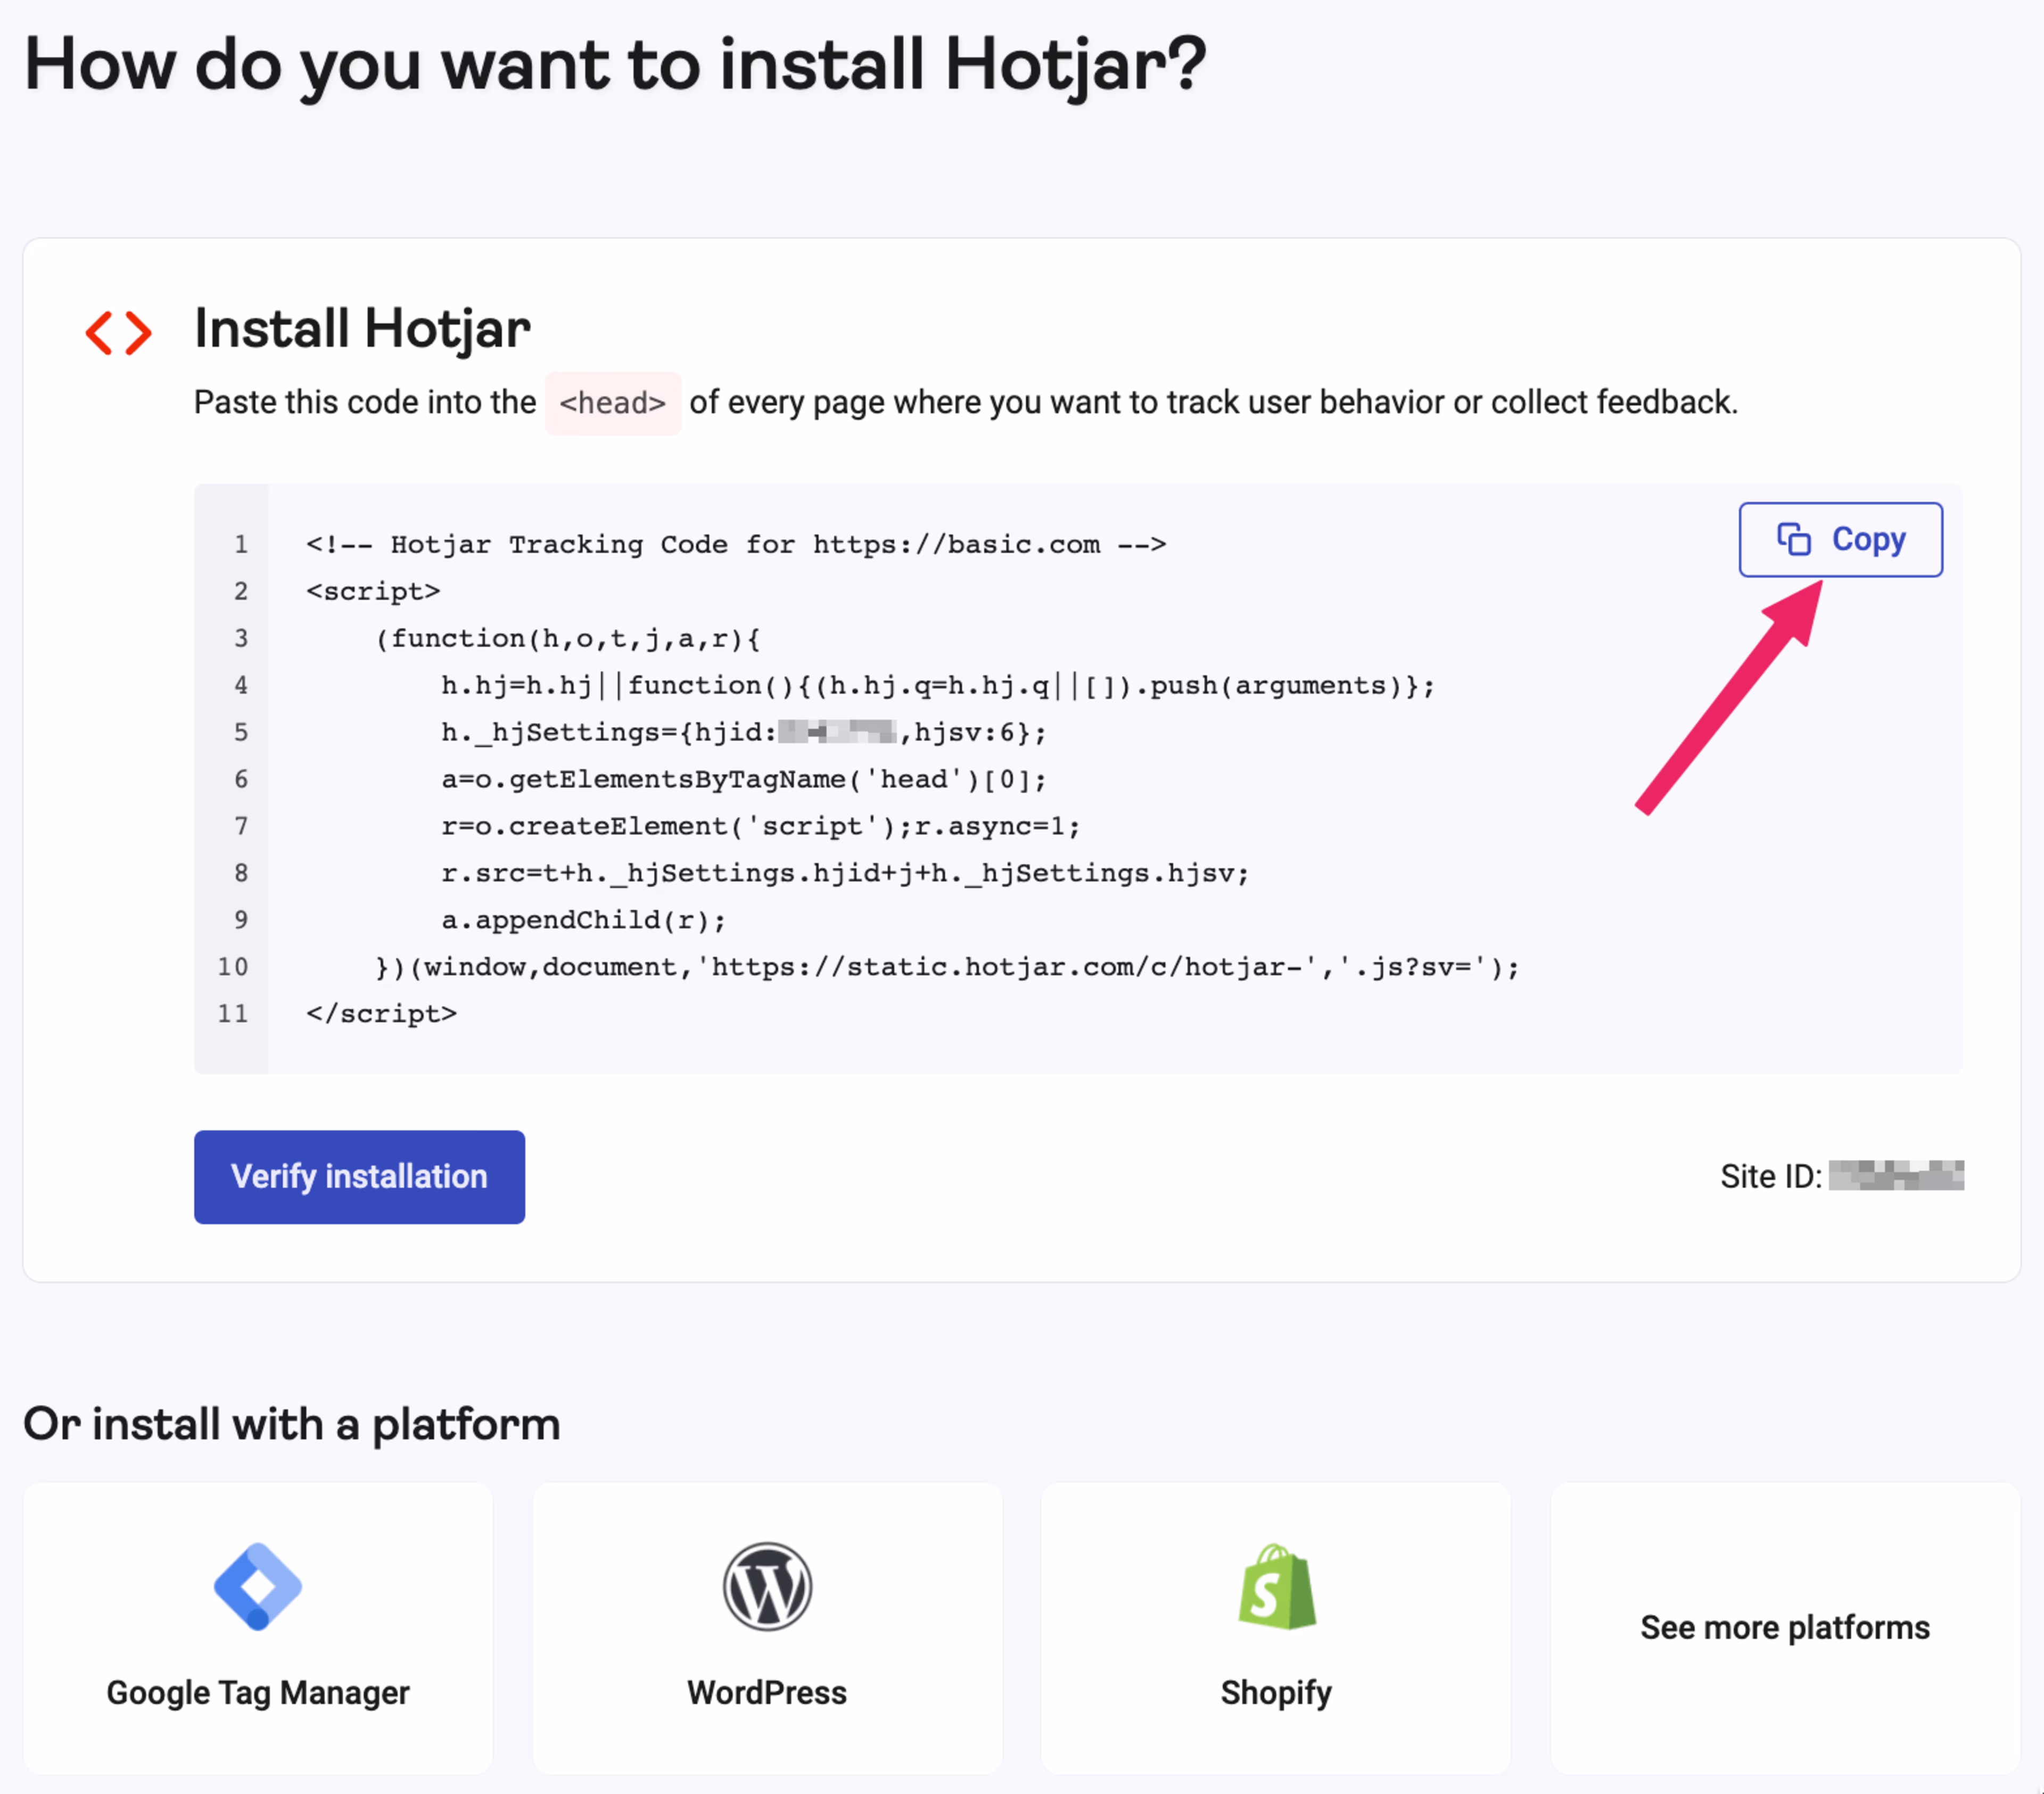Viewport: 2044px width, 1794px height.
Task: Select WordPress platform label
Action: coord(767,1692)
